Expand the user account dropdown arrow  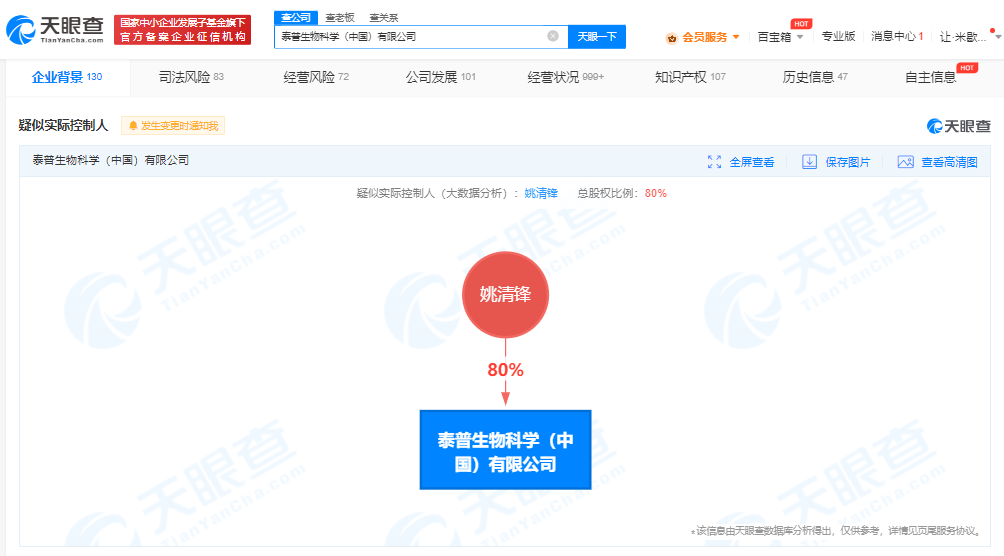pyautogui.click(x=998, y=37)
